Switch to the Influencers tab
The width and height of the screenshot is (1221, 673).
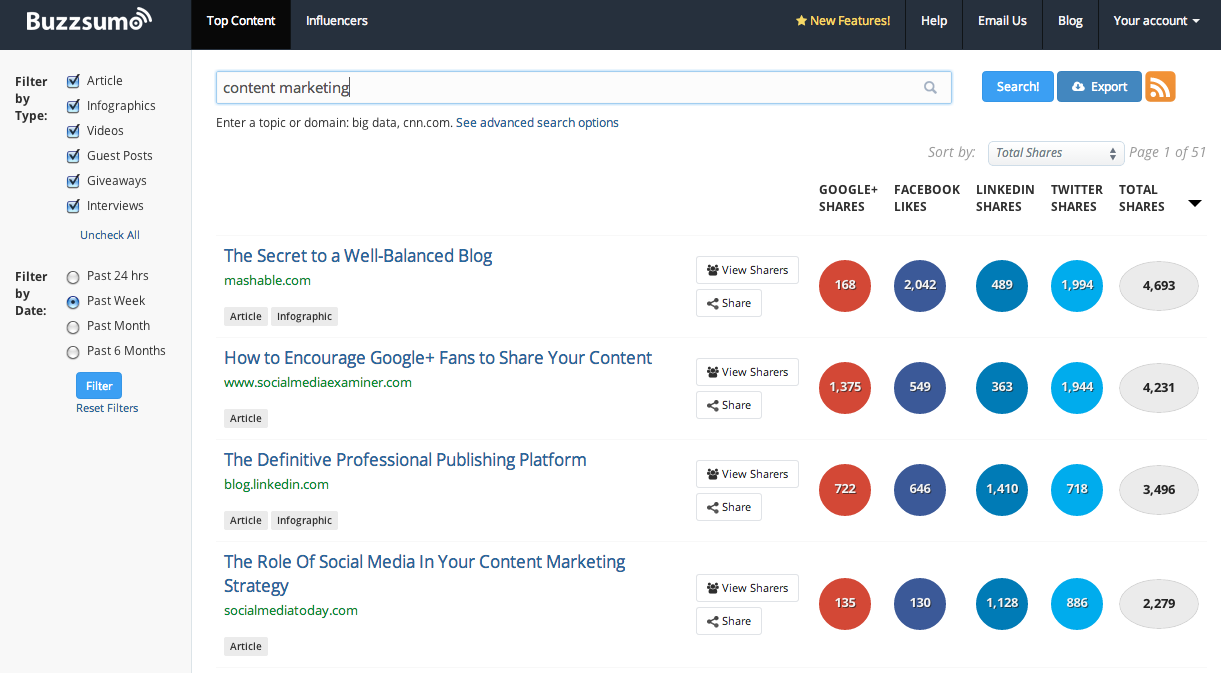coord(337,20)
